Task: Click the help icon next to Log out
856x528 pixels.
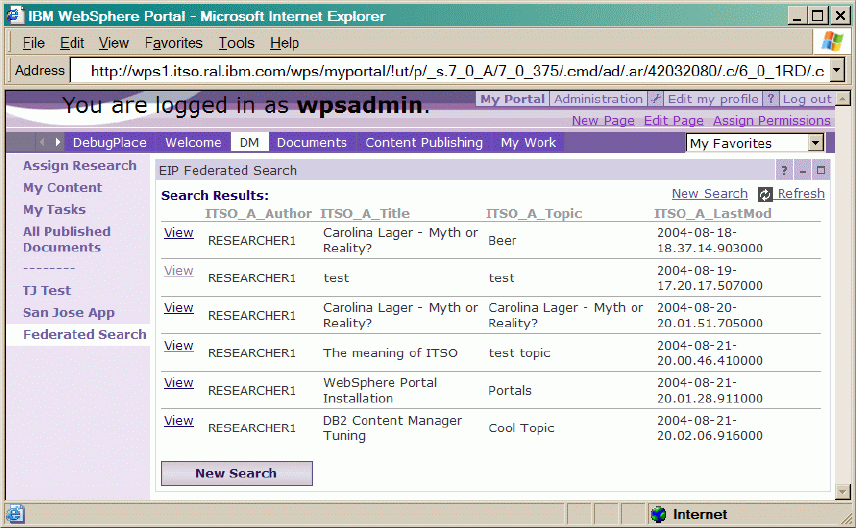Action: tap(771, 99)
